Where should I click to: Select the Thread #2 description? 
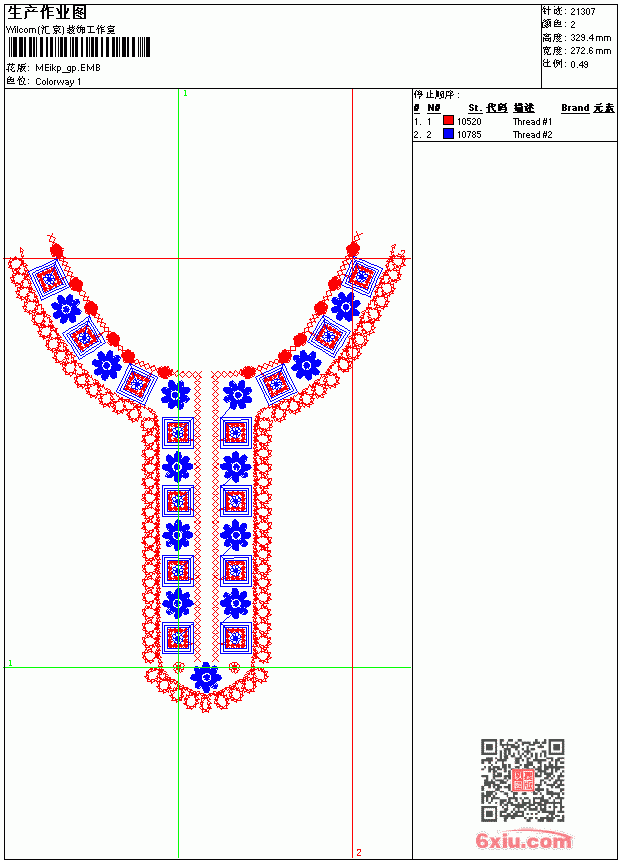(x=532, y=135)
